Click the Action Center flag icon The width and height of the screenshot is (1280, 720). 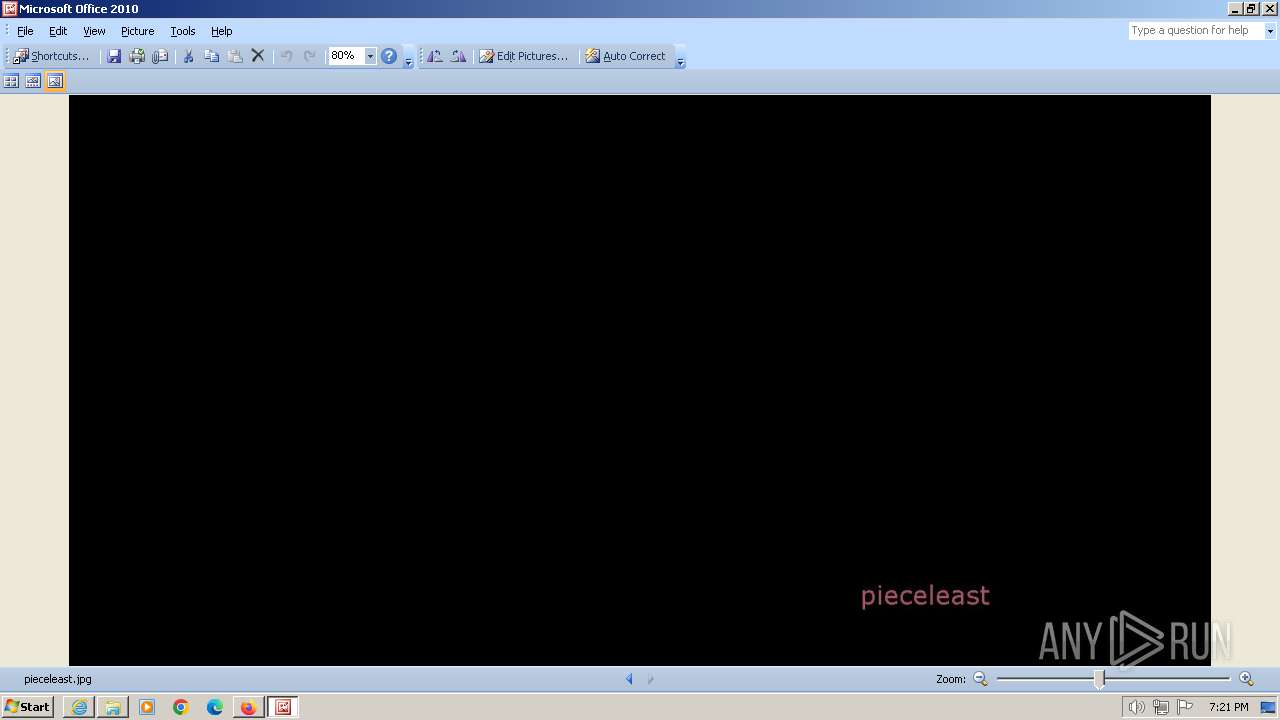point(1185,707)
